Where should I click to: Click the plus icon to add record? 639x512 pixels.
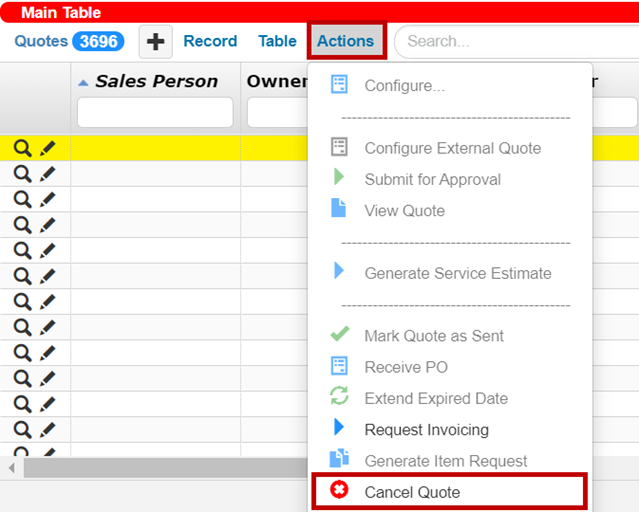coord(155,42)
